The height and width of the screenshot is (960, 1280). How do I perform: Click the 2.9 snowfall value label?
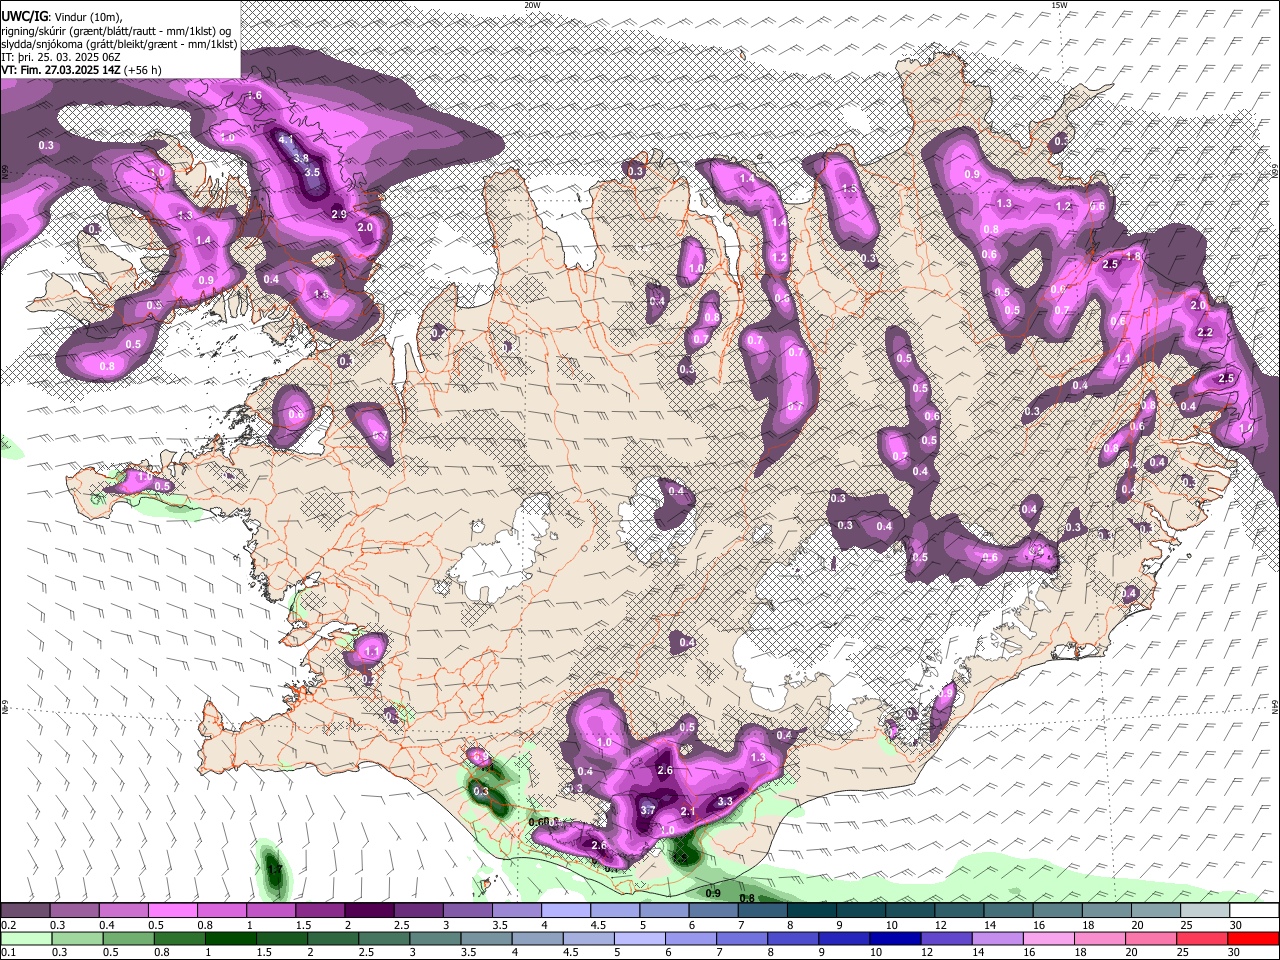[338, 214]
